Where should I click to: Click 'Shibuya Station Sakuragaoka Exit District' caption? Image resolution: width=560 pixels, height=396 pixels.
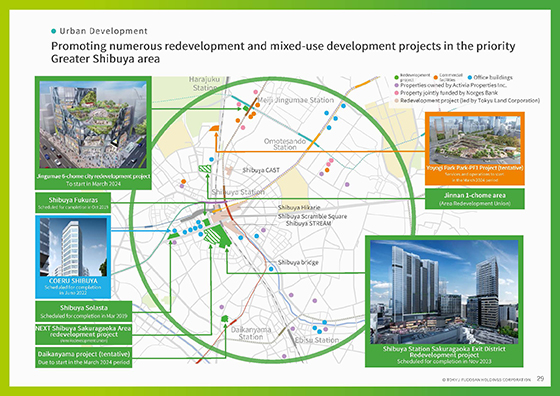tap(444, 349)
